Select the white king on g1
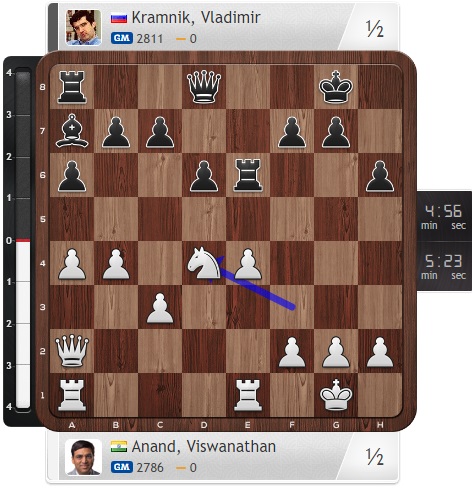 [336, 395]
